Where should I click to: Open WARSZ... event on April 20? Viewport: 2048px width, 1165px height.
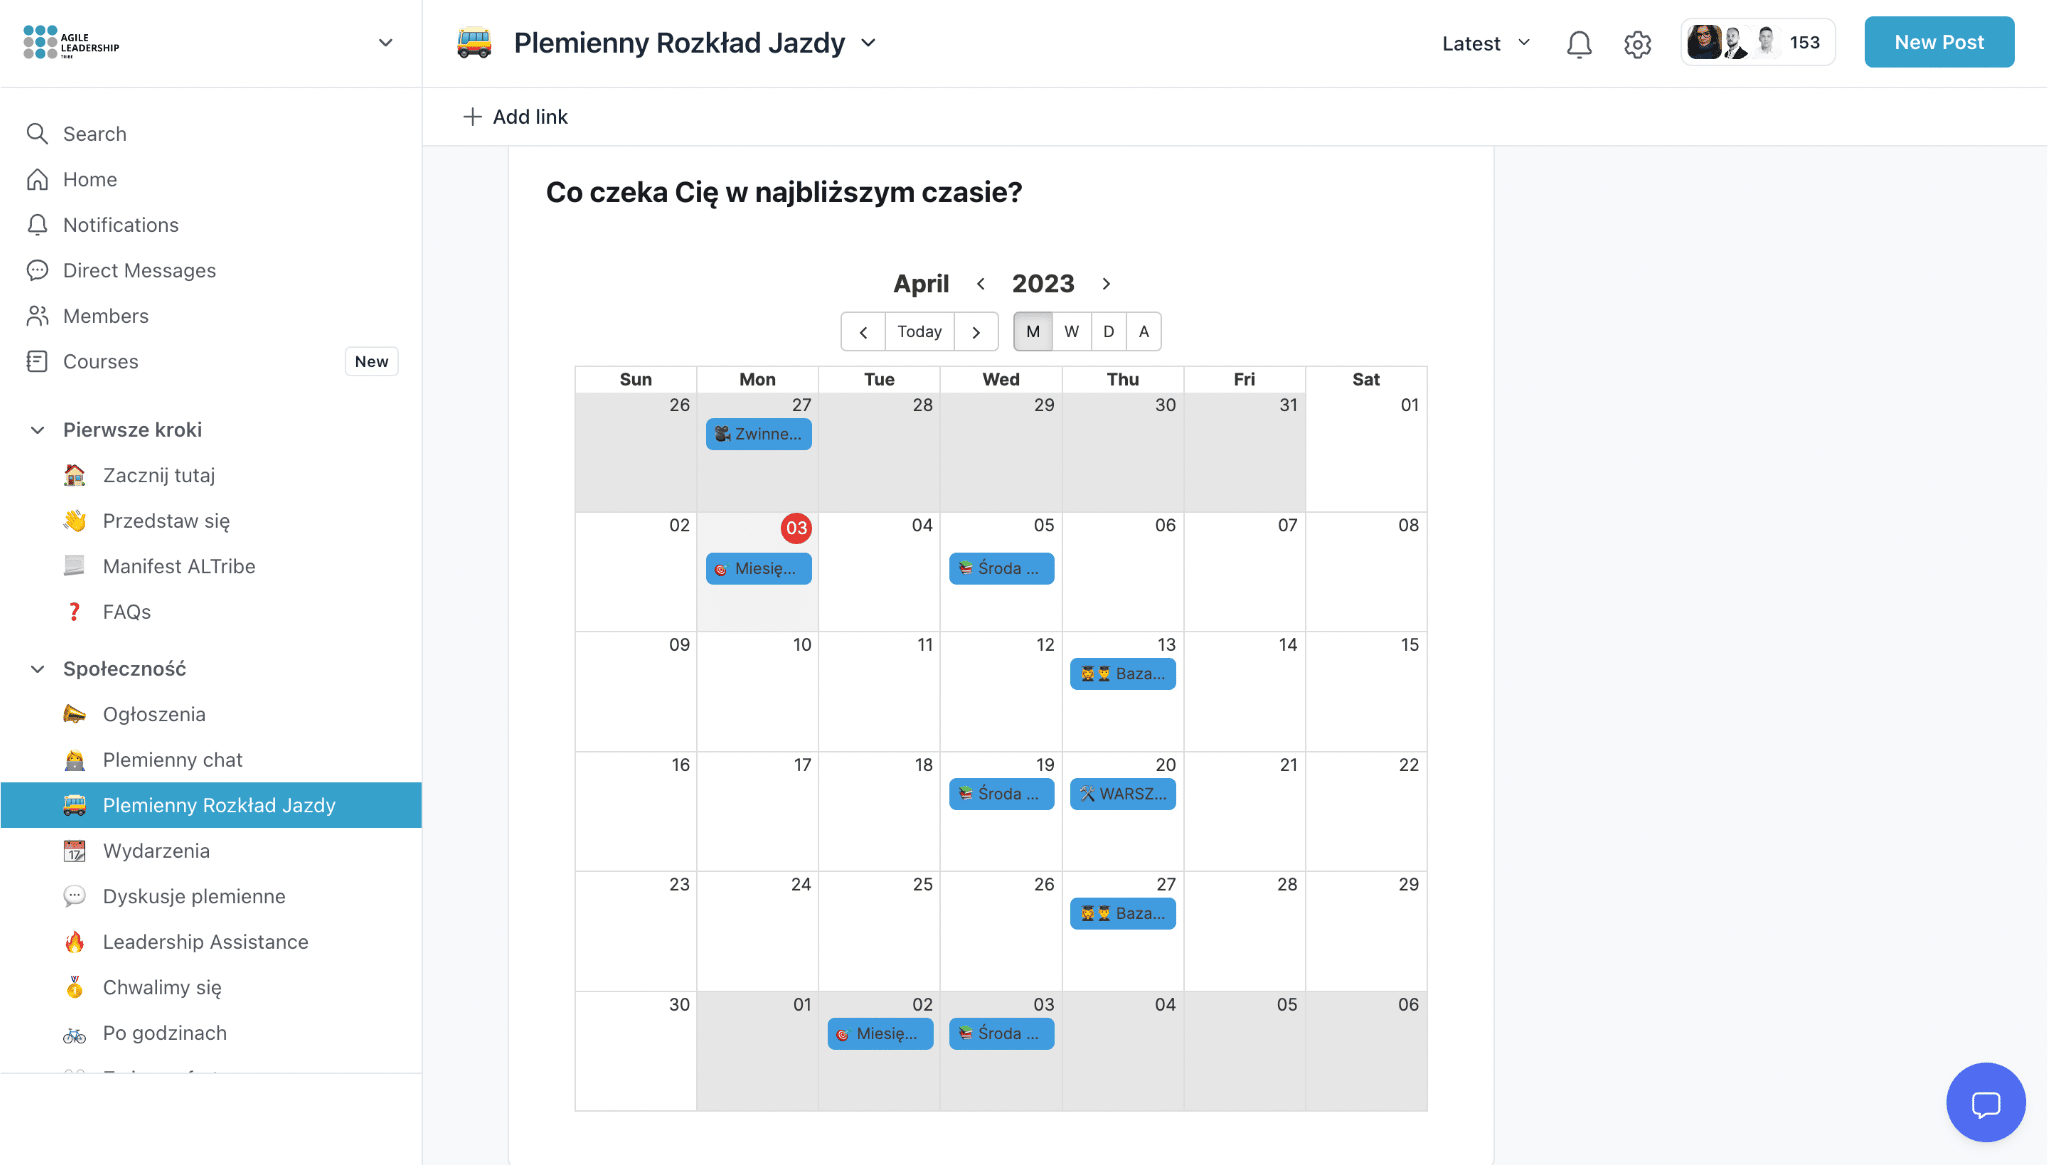pos(1123,794)
